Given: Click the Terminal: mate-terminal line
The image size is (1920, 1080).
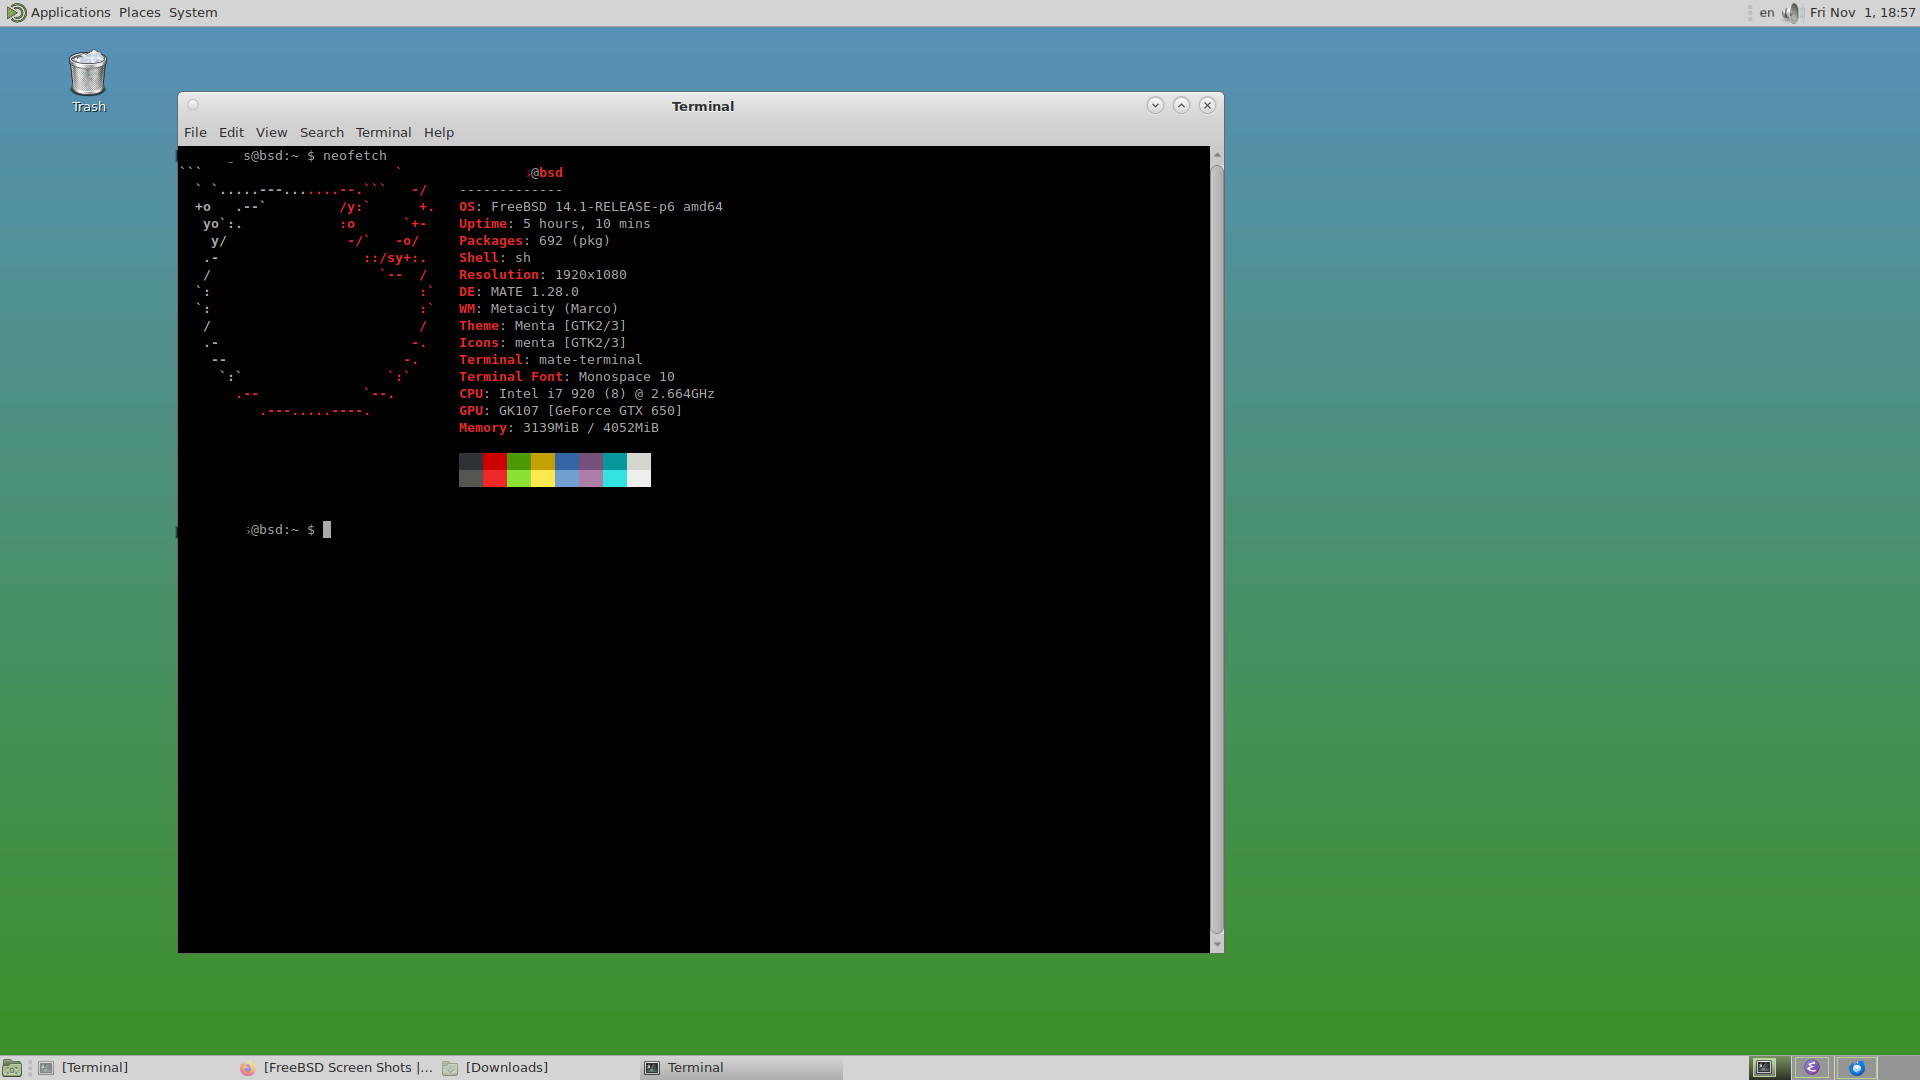Looking at the screenshot, I should 550,360.
